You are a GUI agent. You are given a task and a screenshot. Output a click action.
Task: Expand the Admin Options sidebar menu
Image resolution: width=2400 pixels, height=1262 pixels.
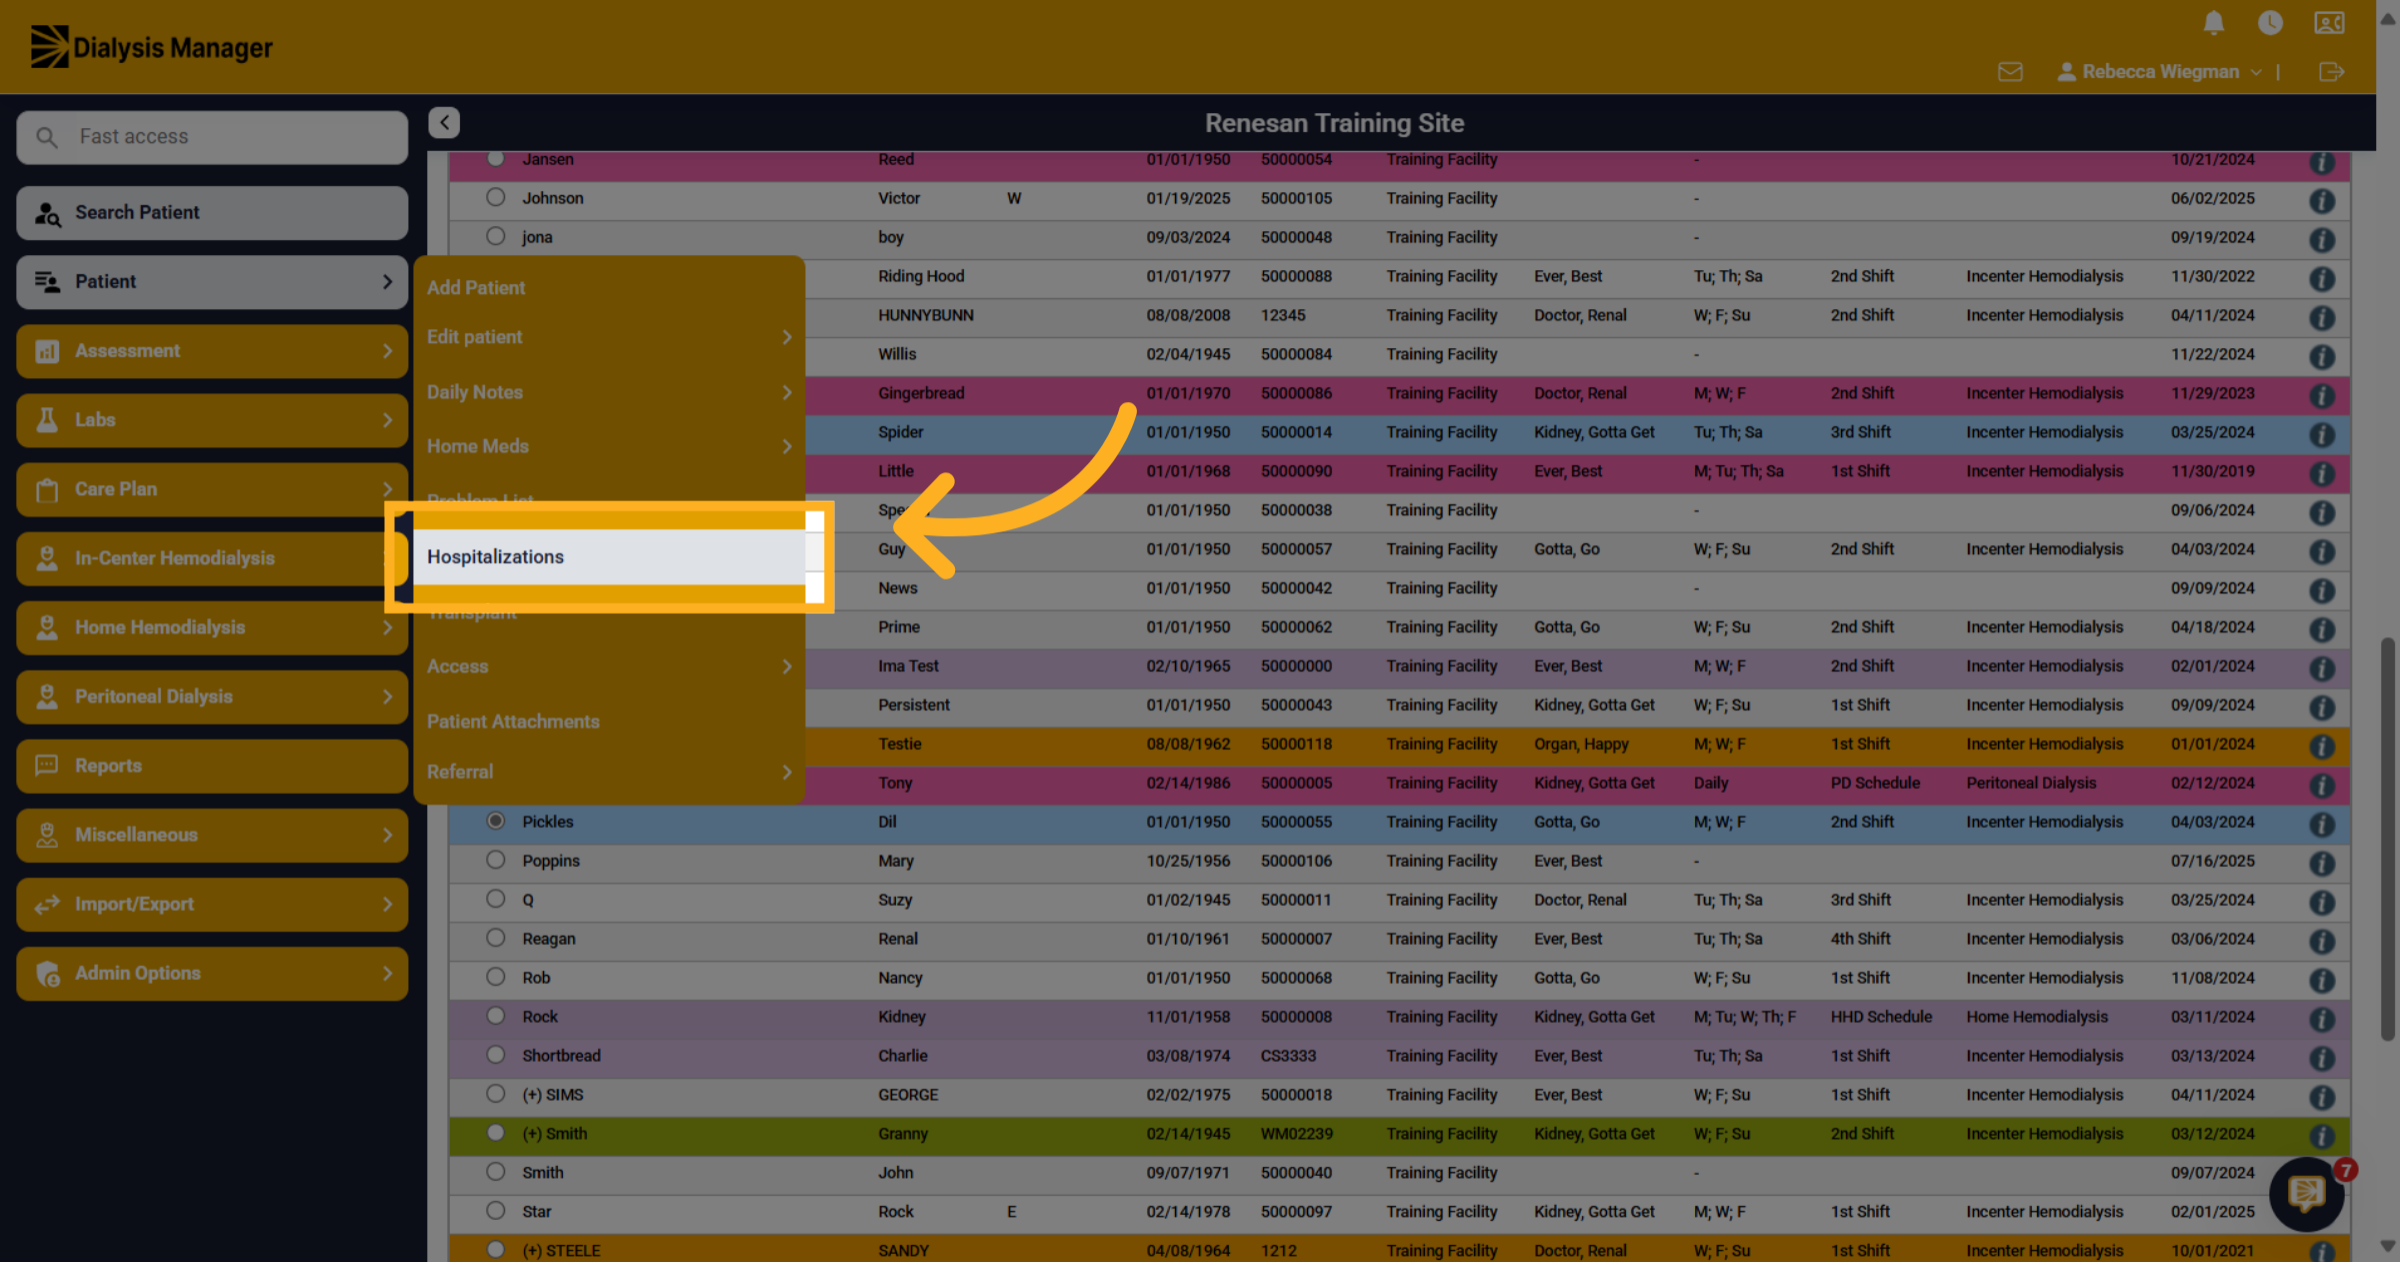(x=212, y=973)
